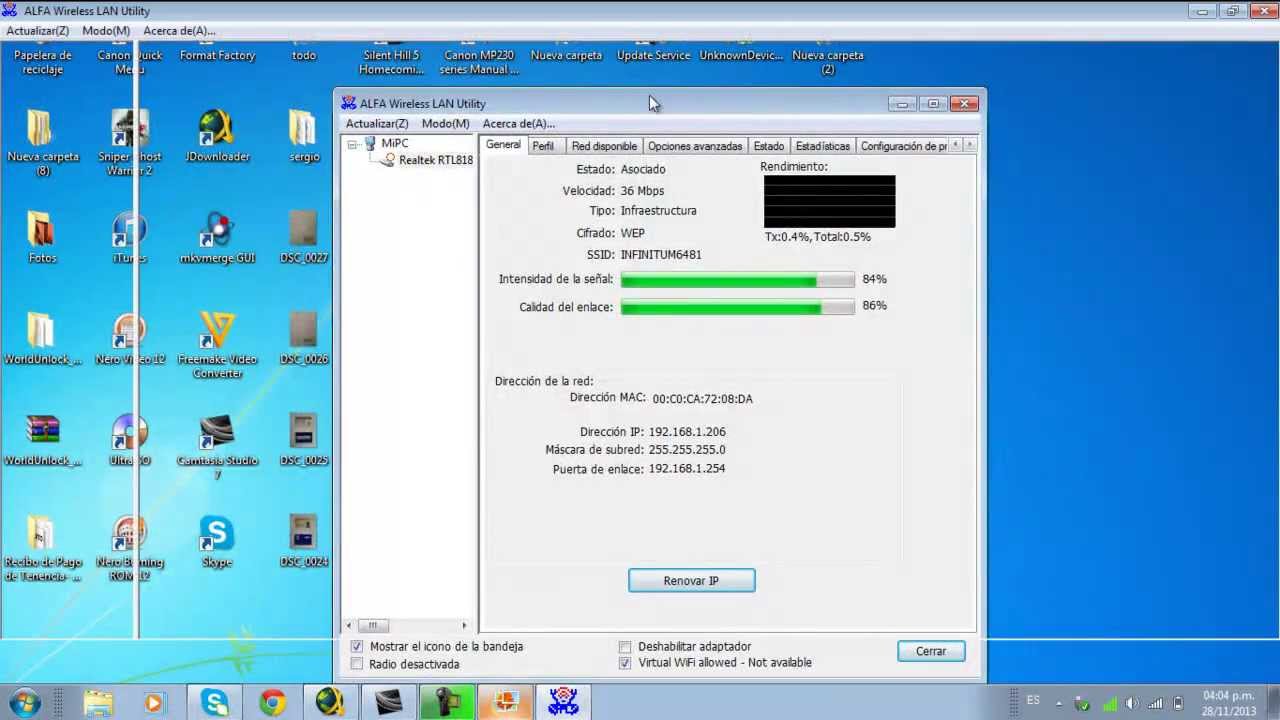
Task: Open Nero Burning ROM 12 shortcut
Action: [130, 548]
